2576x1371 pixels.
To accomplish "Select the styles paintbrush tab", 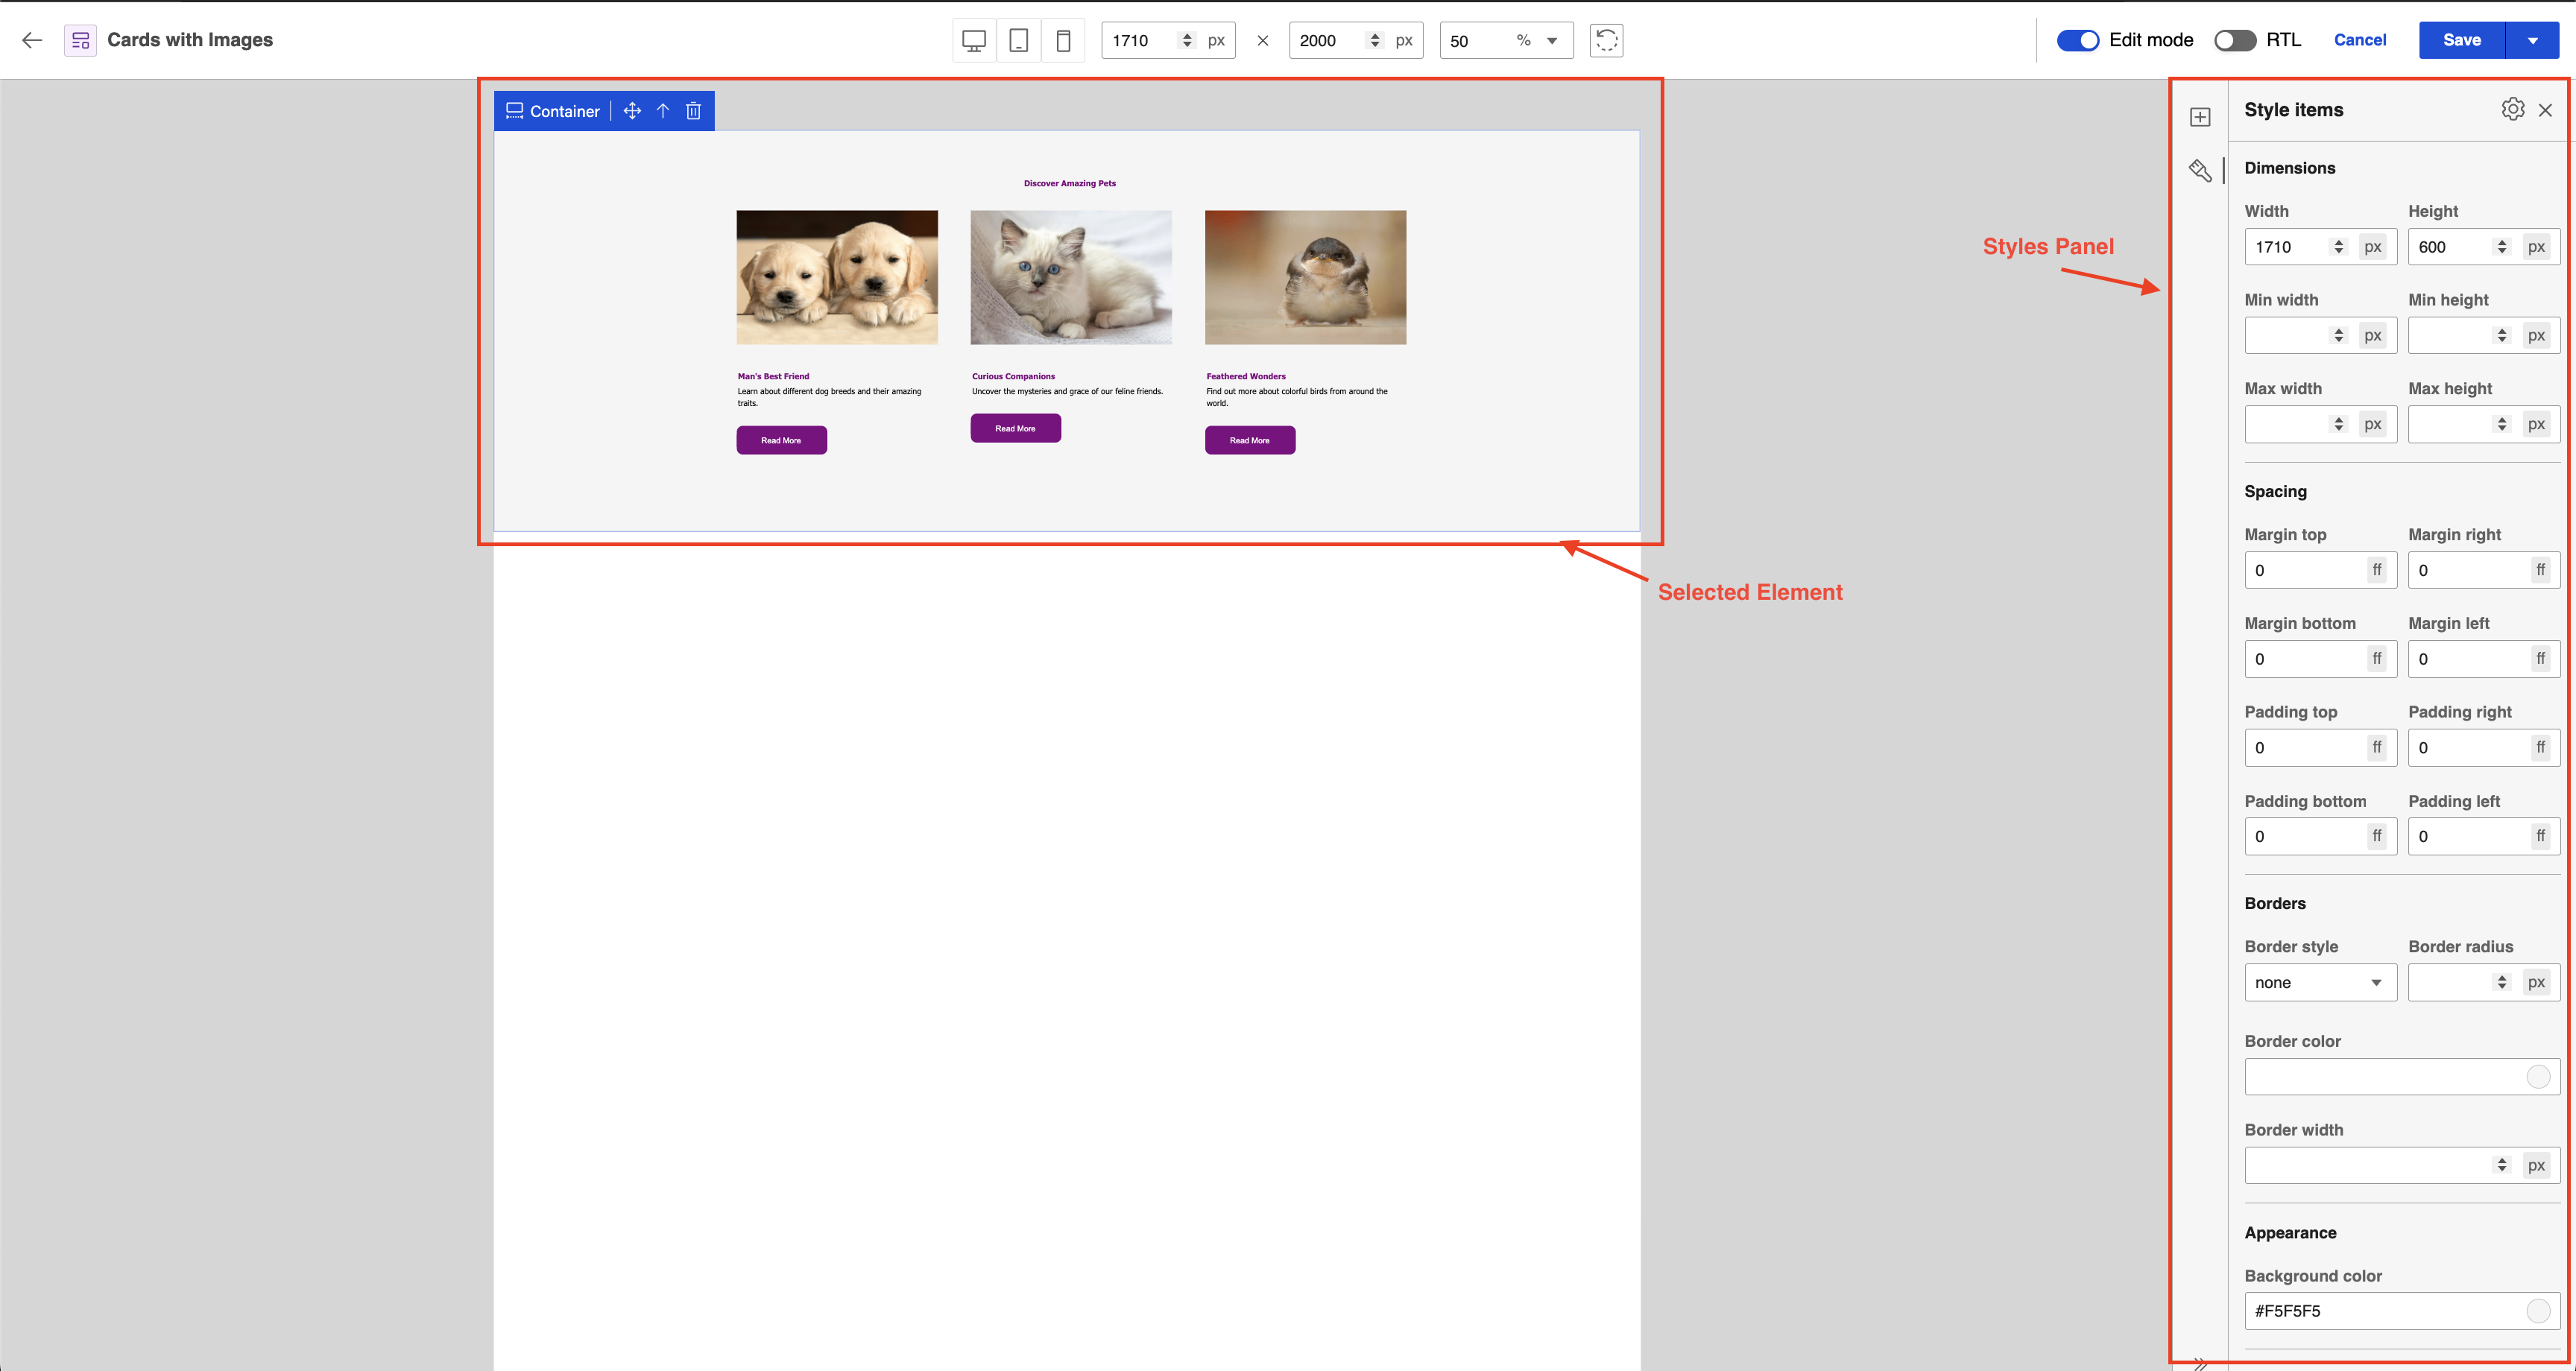I will click(2200, 170).
